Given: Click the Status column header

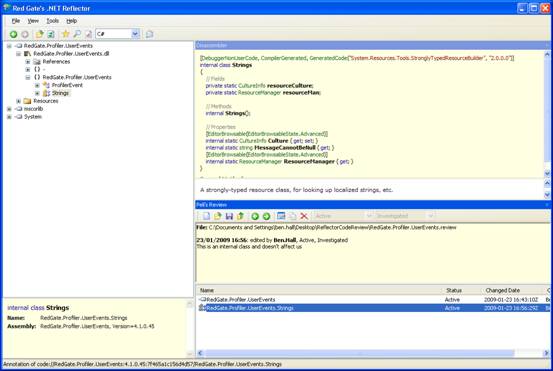Looking at the screenshot, I should (462, 290).
